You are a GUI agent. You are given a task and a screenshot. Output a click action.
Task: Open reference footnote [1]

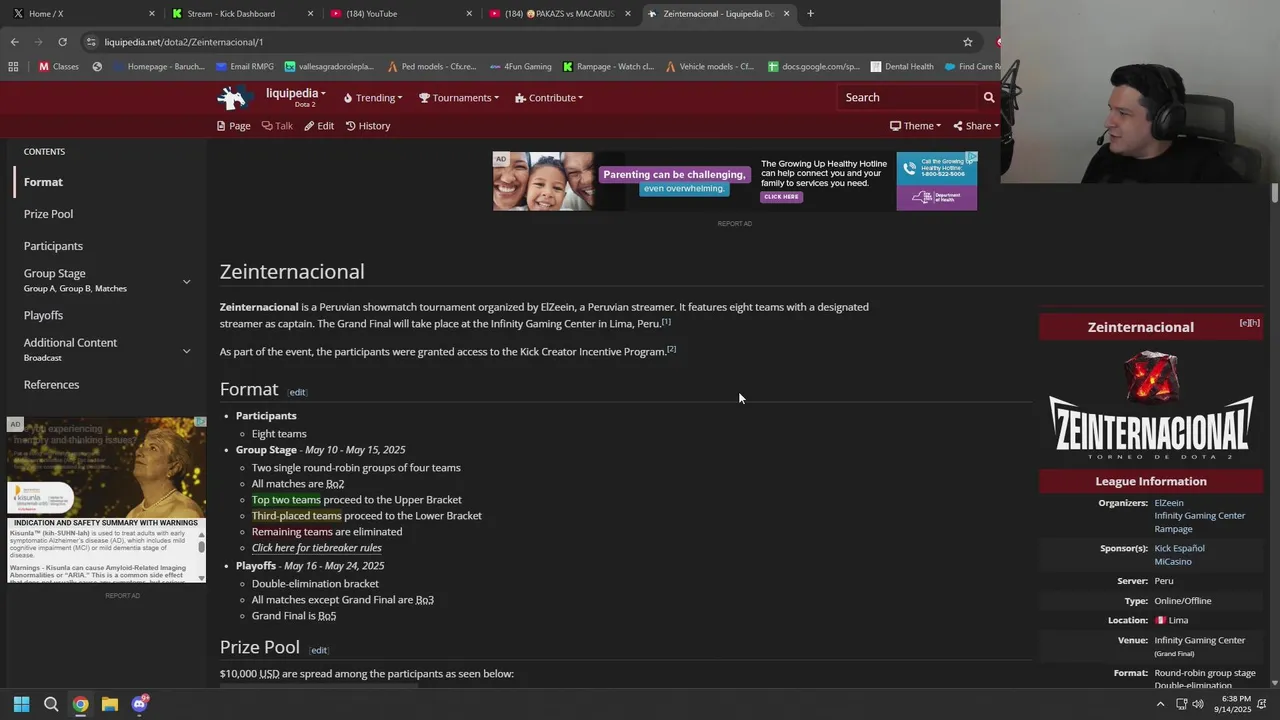coord(666,322)
